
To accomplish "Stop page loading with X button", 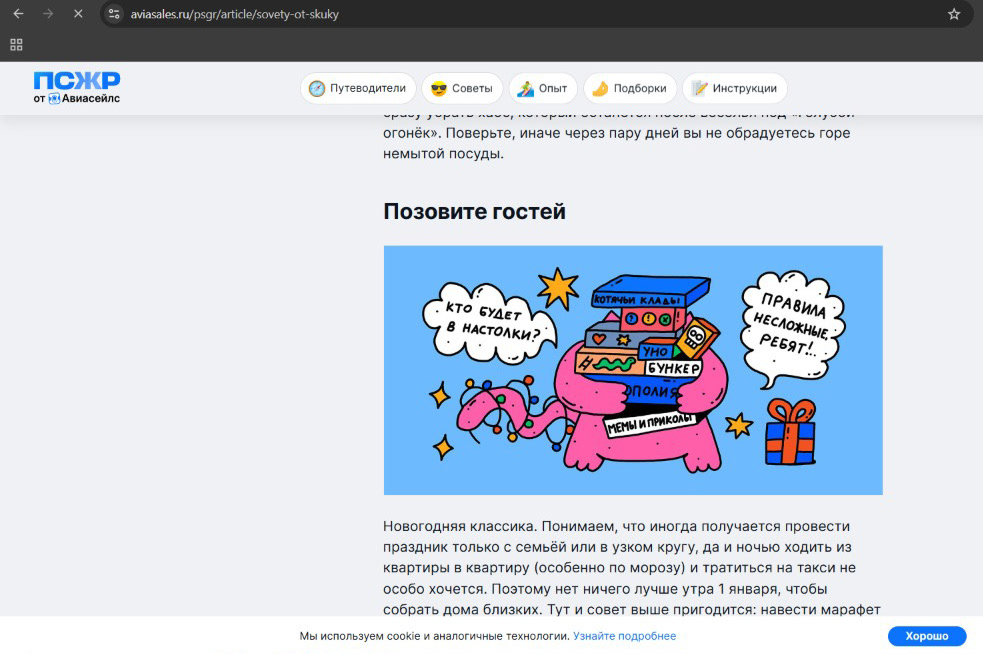I will coord(78,14).
